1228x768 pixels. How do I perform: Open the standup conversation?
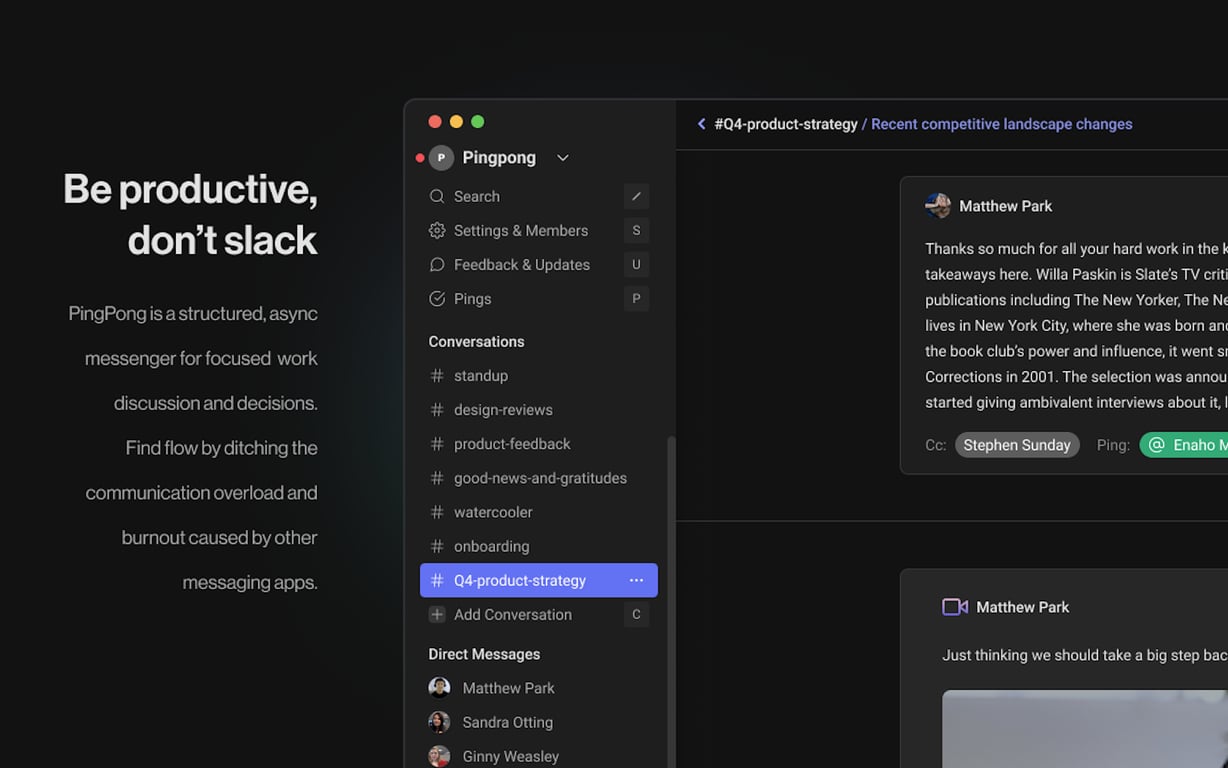tap(538, 376)
